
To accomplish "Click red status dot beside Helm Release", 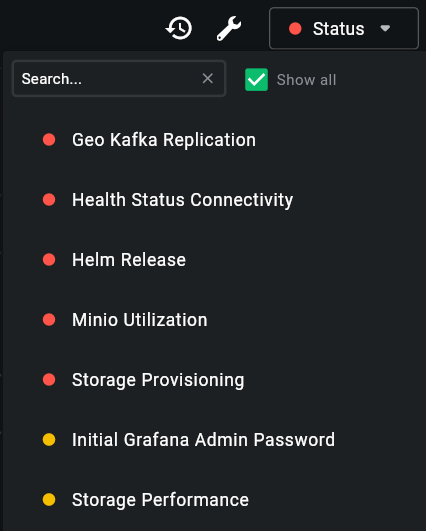I will pyautogui.click(x=49, y=260).
